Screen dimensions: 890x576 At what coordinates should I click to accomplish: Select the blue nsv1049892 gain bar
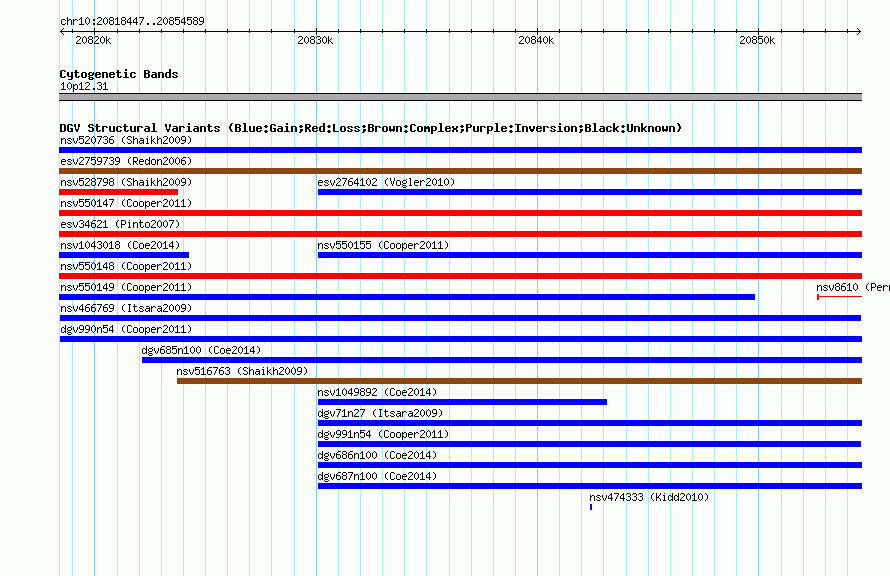click(462, 402)
